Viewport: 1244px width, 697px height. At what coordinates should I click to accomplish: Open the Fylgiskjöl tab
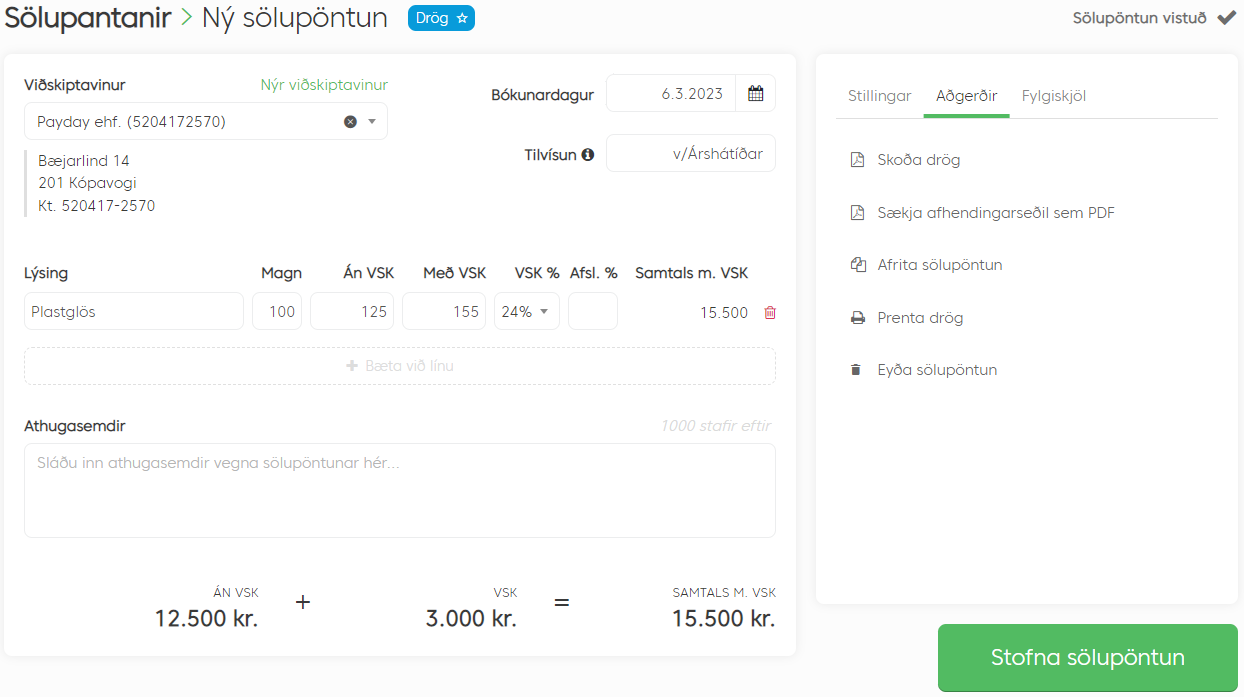[1054, 96]
